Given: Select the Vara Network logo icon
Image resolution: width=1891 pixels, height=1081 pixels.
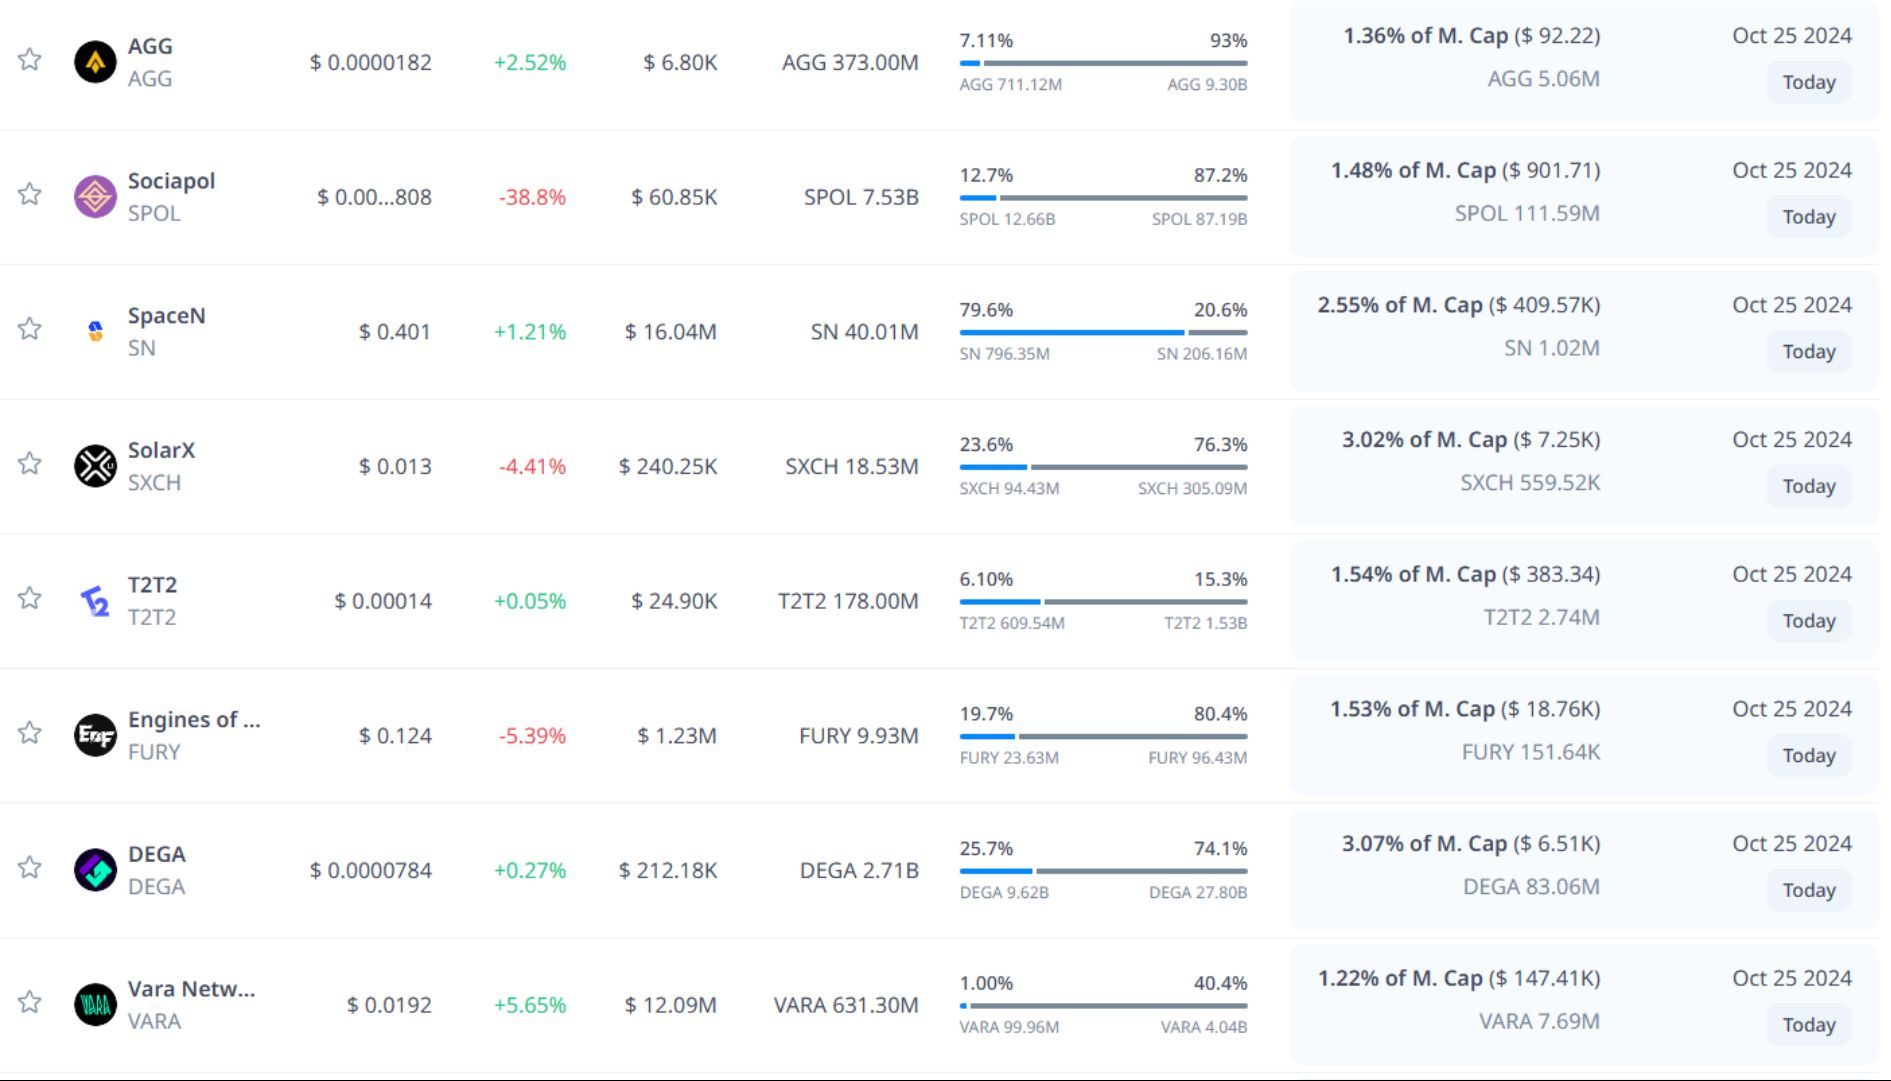Looking at the screenshot, I should (x=95, y=1005).
